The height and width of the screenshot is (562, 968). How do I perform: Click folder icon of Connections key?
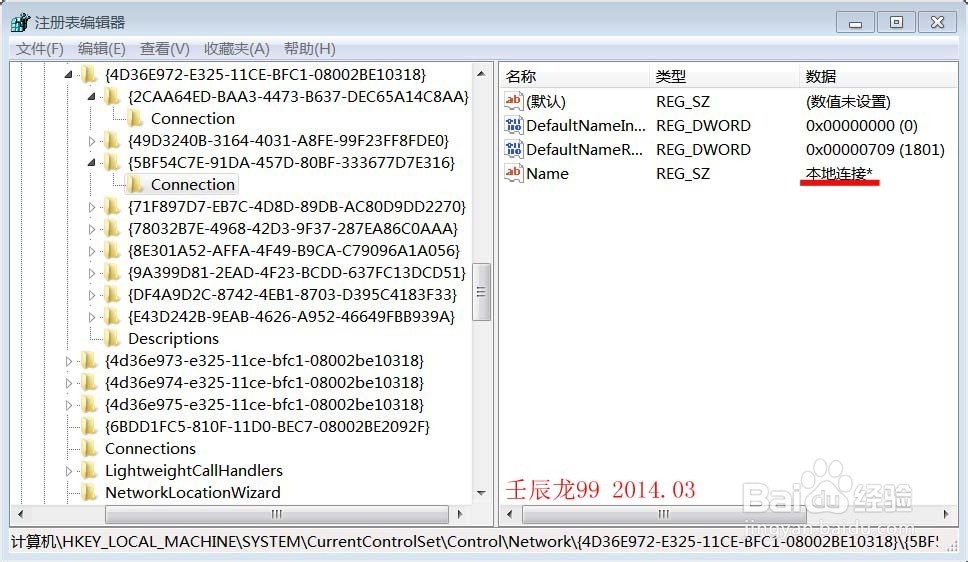(90, 449)
